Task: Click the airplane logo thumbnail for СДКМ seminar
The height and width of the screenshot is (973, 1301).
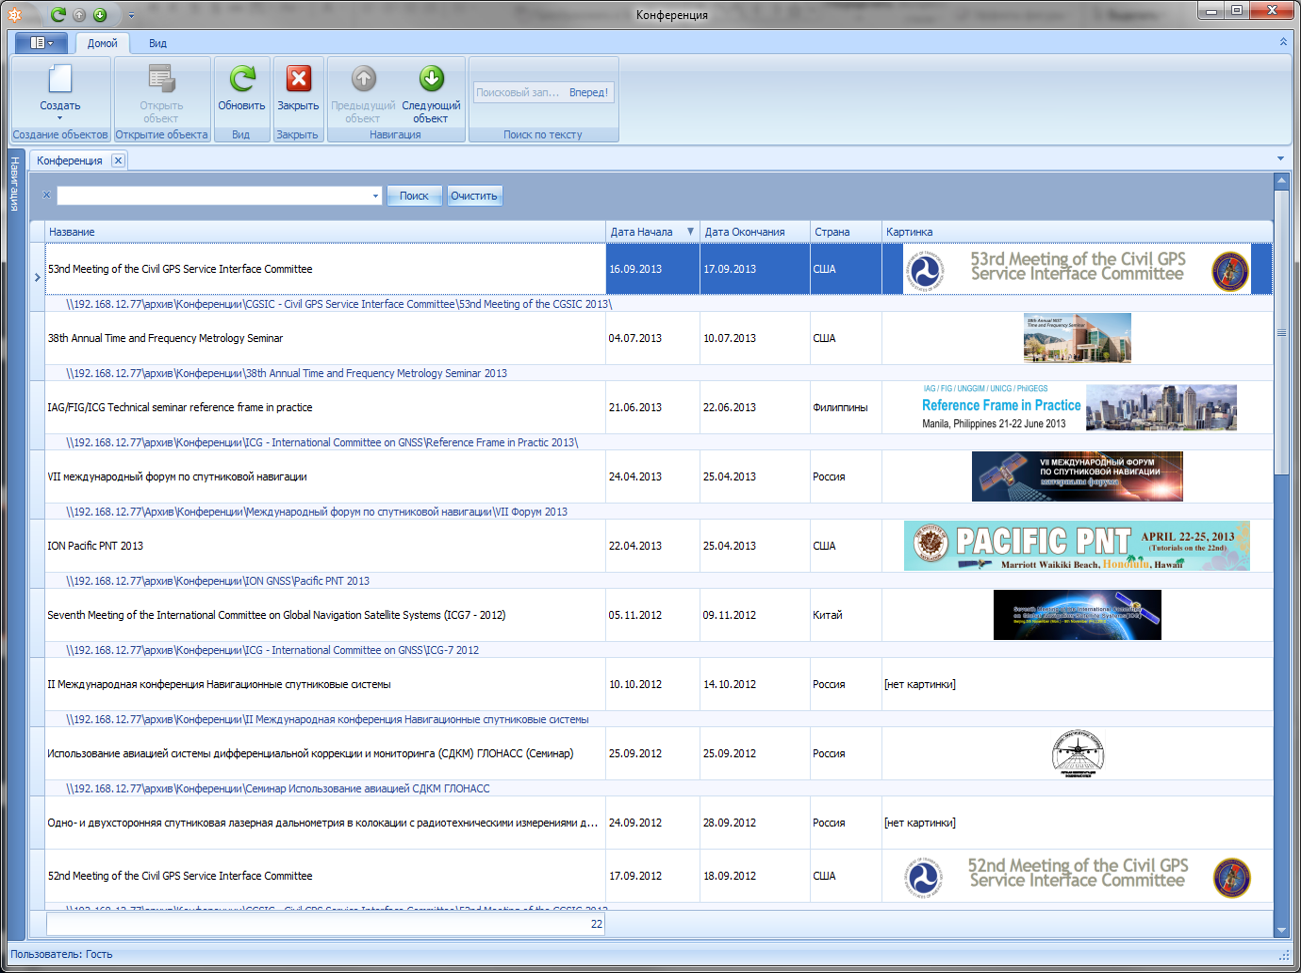Action: point(1077,754)
